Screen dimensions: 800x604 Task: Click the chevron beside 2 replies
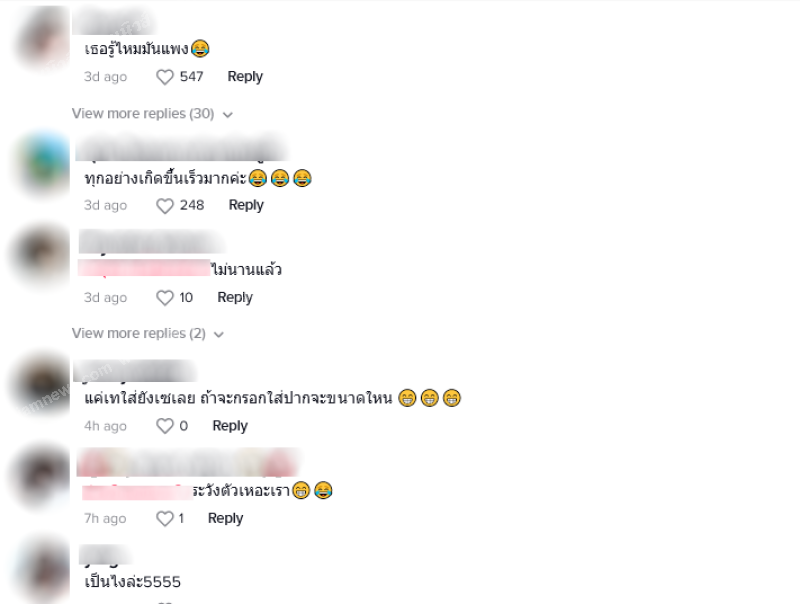pyautogui.click(x=219, y=335)
